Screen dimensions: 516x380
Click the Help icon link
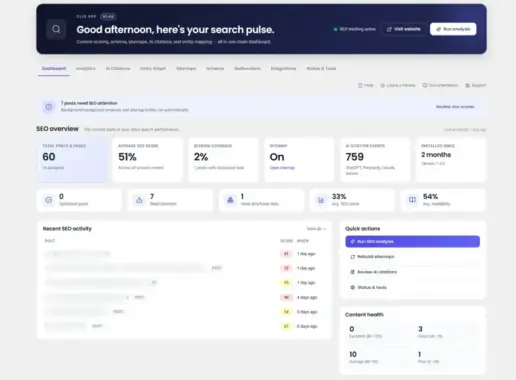coord(360,85)
